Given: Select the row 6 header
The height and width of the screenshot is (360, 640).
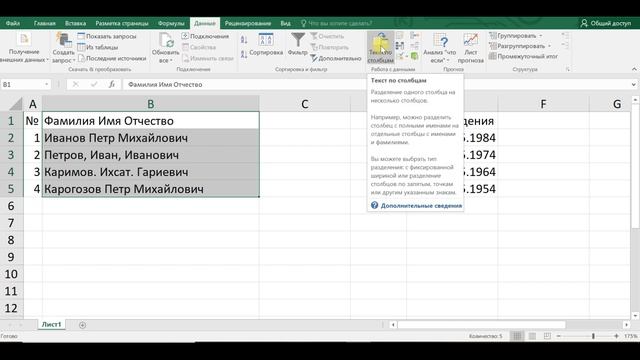Looking at the screenshot, I should pos(11,206).
